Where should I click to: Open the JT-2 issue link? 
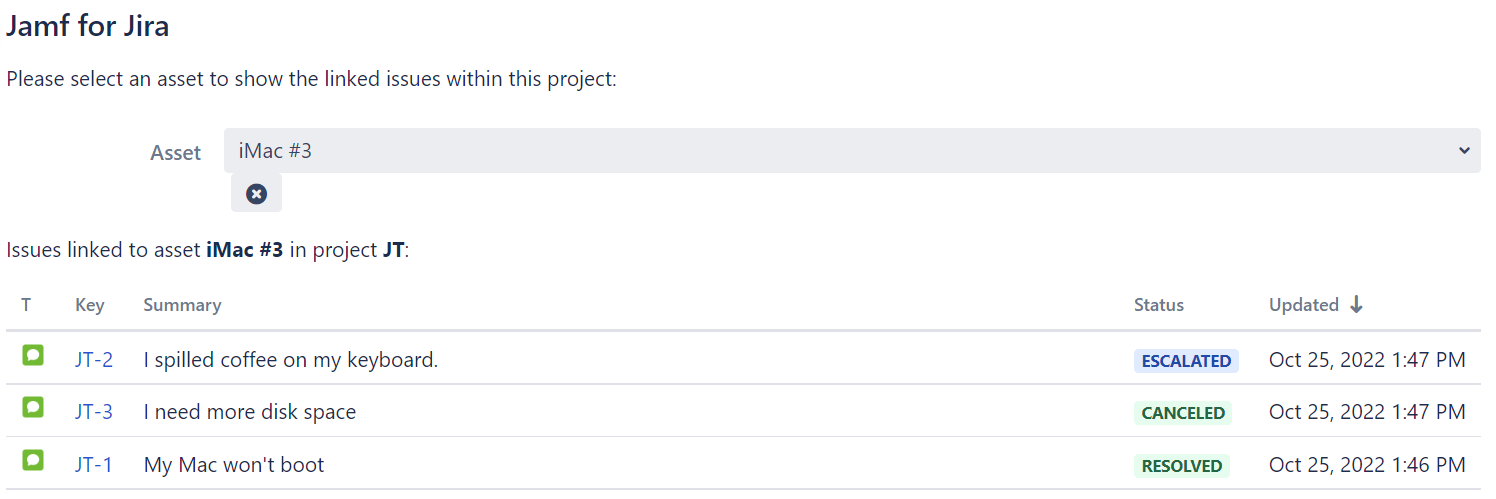[94, 360]
